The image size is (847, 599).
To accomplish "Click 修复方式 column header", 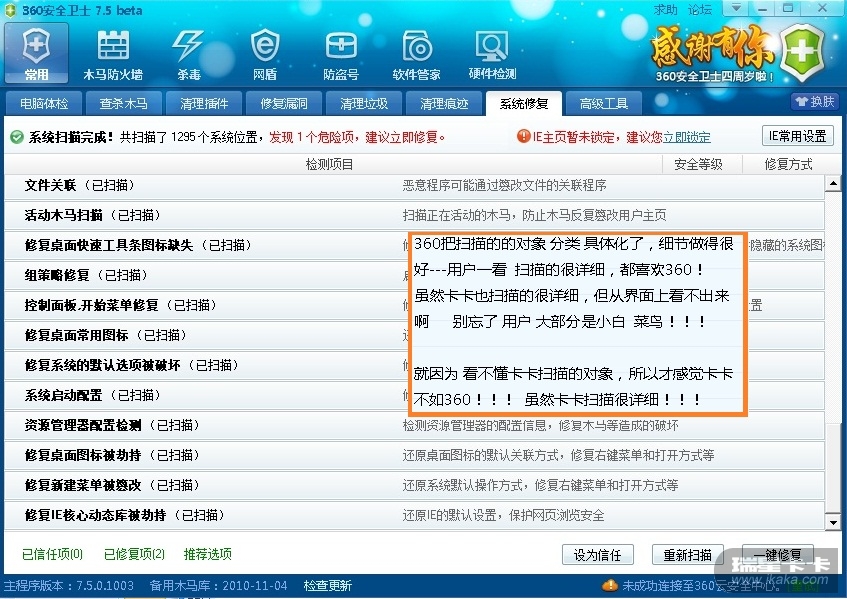I will click(x=788, y=164).
